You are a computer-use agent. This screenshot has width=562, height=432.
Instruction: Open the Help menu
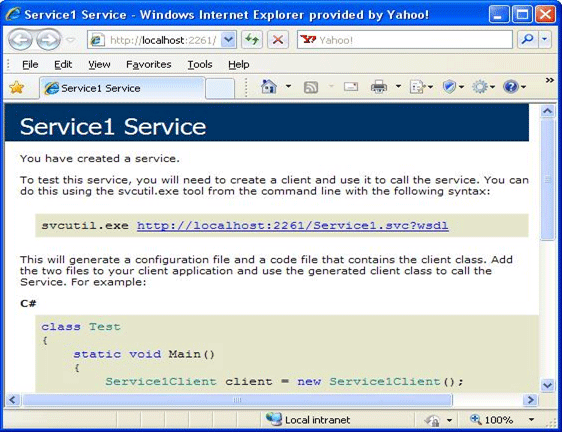pyautogui.click(x=239, y=65)
